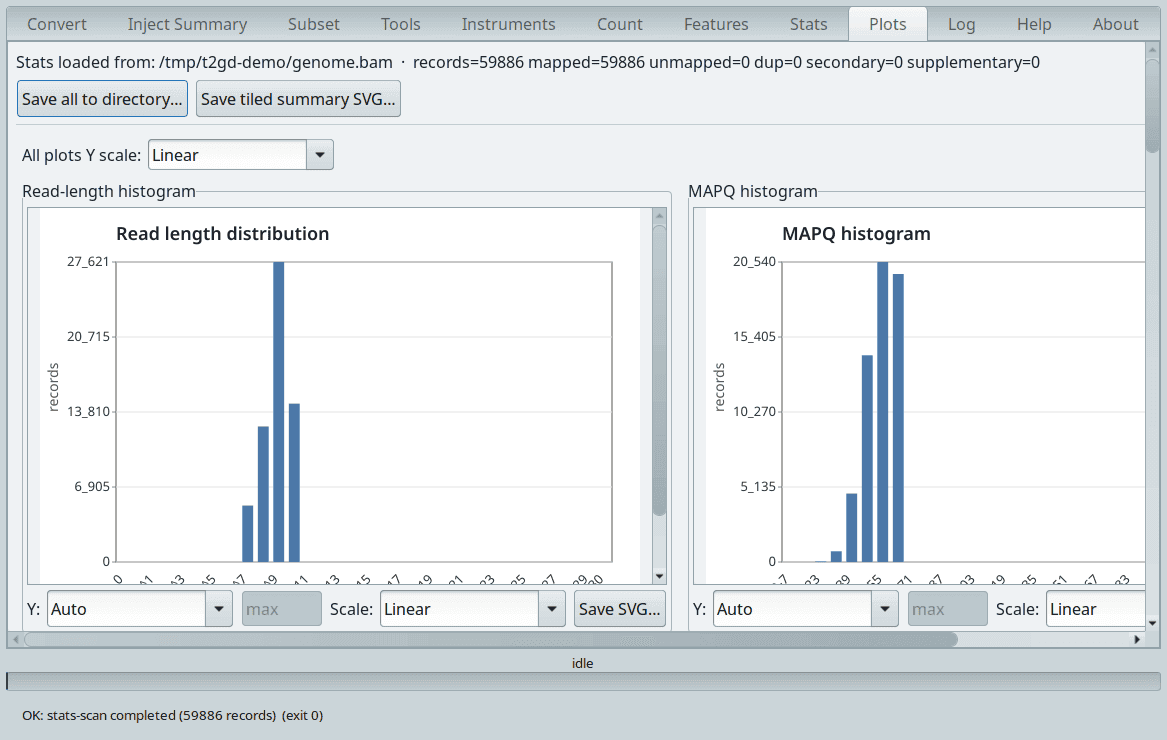Select the Instruments tab
This screenshot has width=1167, height=740.
[508, 25]
